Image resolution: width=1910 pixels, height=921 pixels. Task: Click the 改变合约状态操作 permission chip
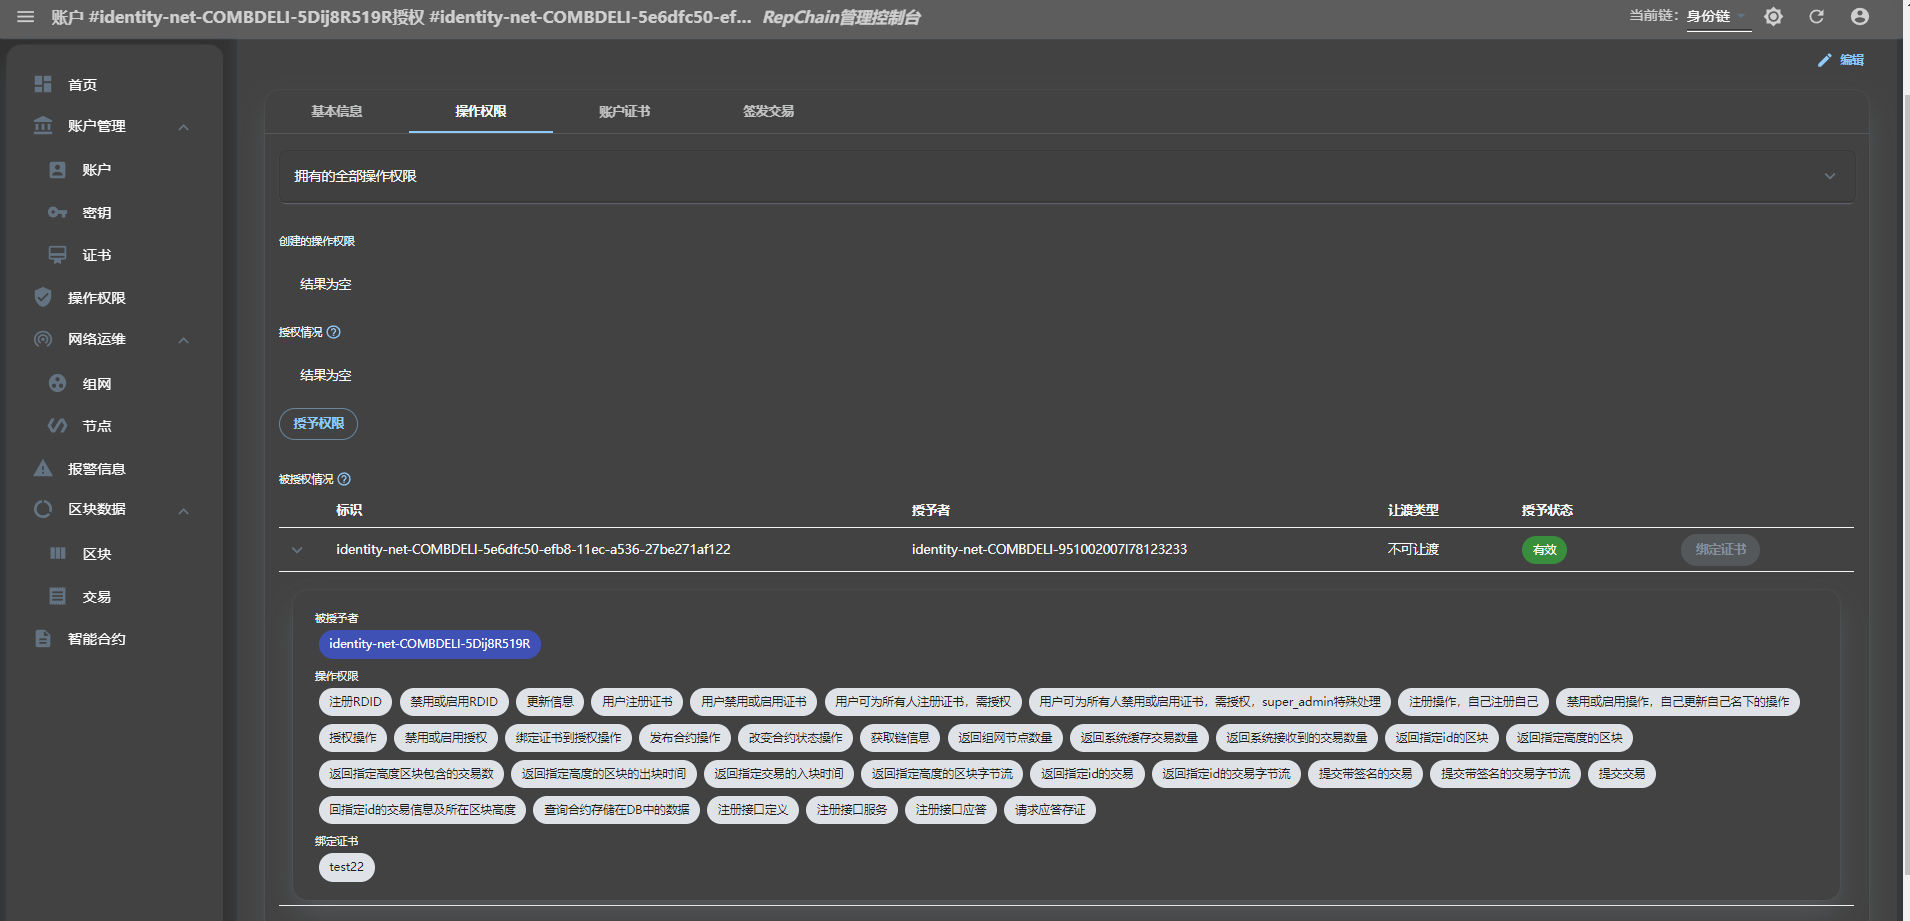pyautogui.click(x=795, y=738)
